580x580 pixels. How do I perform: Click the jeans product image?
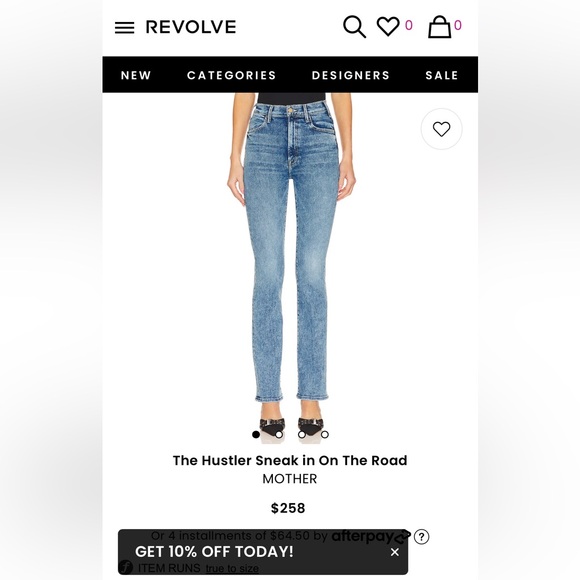(291, 259)
